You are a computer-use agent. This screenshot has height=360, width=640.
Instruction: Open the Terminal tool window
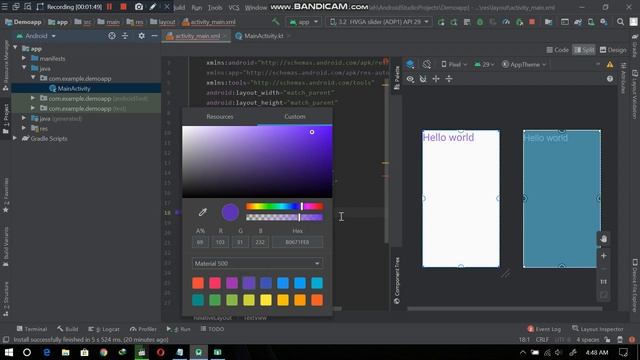pyautogui.click(x=32, y=329)
